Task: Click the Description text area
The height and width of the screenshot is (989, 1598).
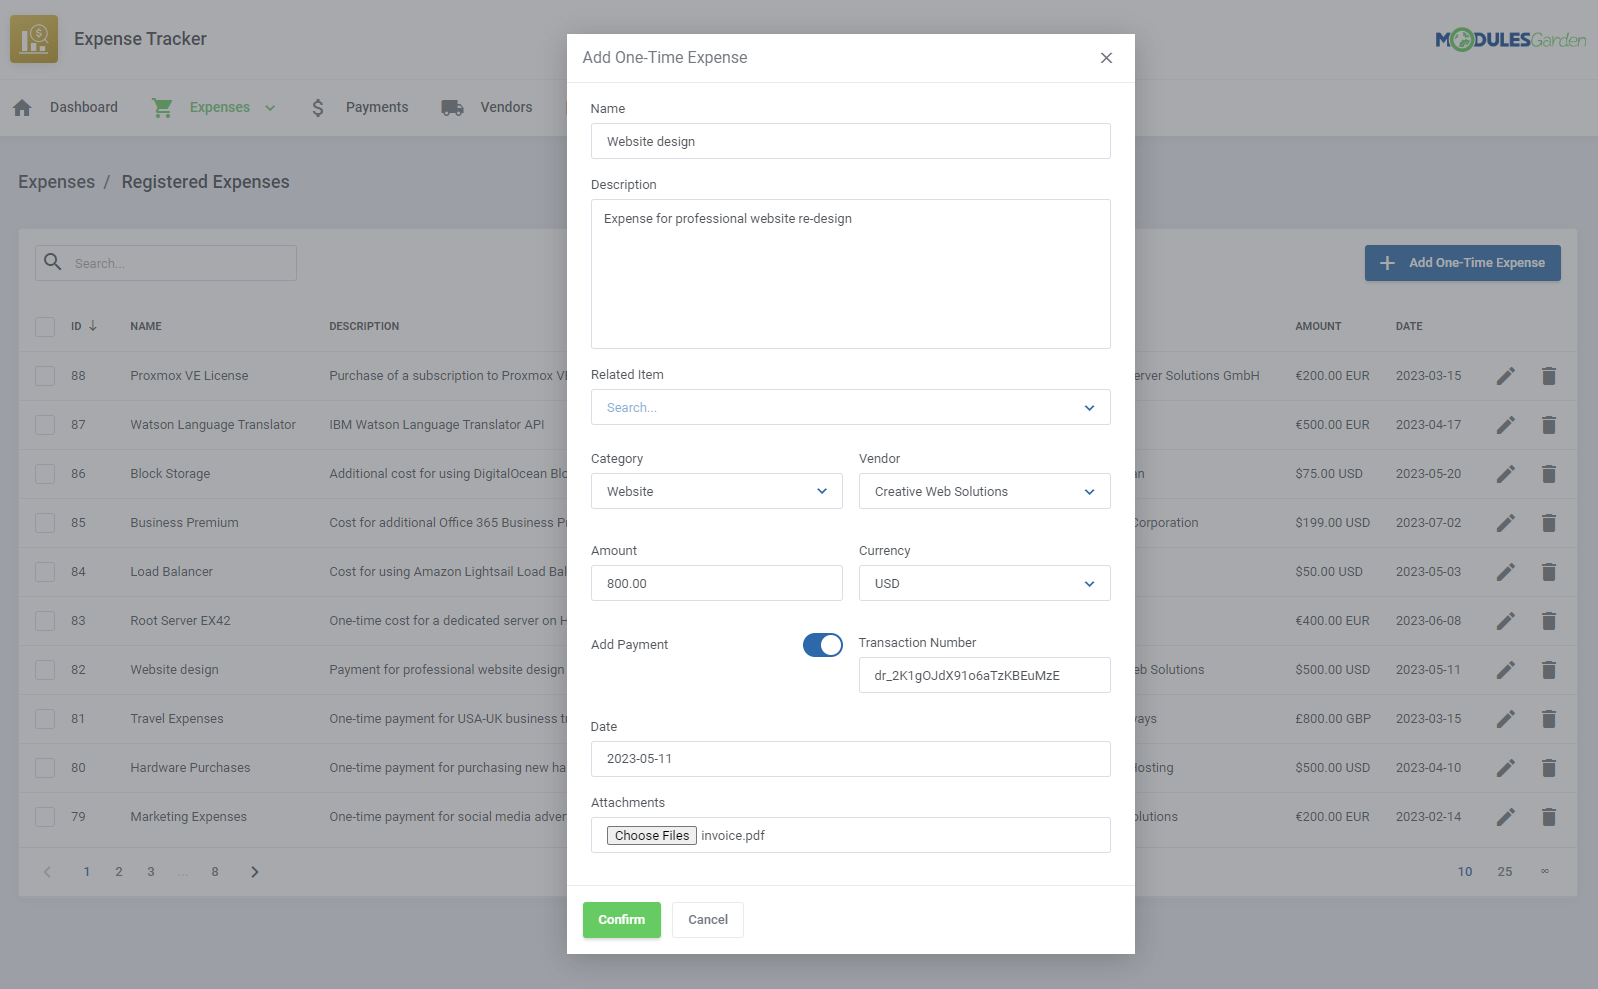Action: pyautogui.click(x=850, y=274)
